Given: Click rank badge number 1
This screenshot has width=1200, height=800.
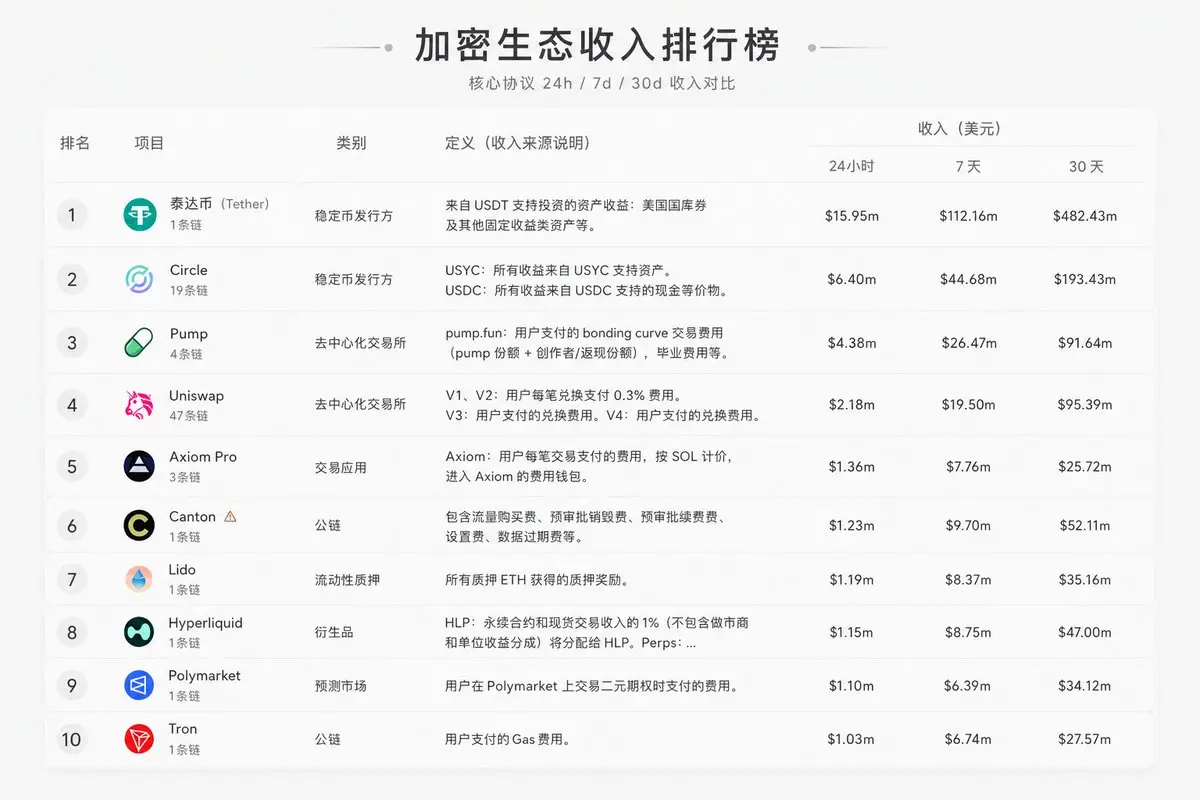Looking at the screenshot, I should [x=72, y=215].
